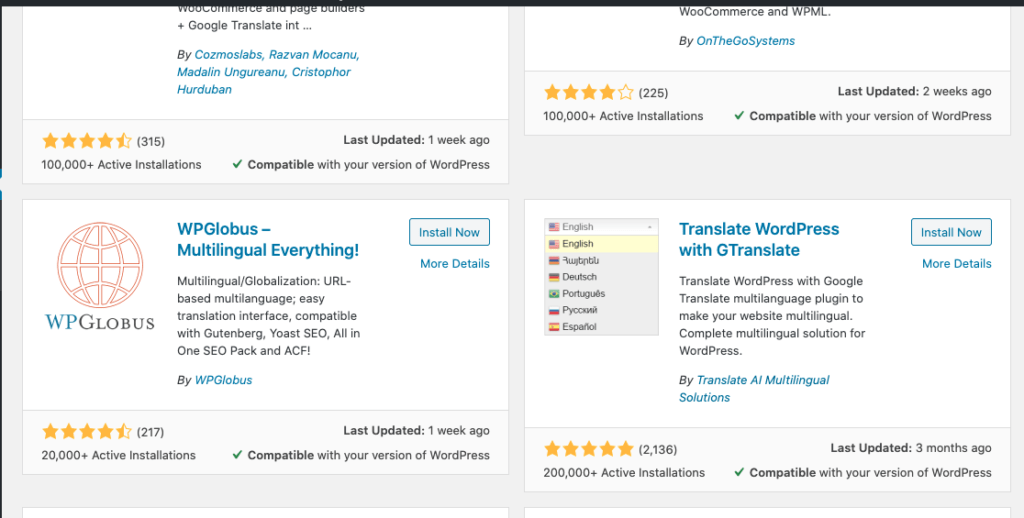This screenshot has width=1024, height=518.
Task: Click the Armenian flag beside Հայերեն
Action: 554,260
